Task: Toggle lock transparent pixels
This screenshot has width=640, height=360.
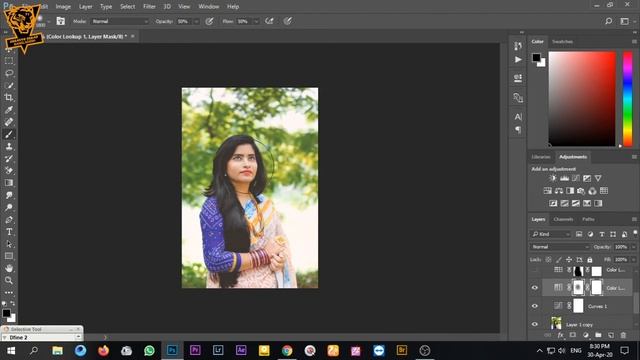Action: point(548,260)
